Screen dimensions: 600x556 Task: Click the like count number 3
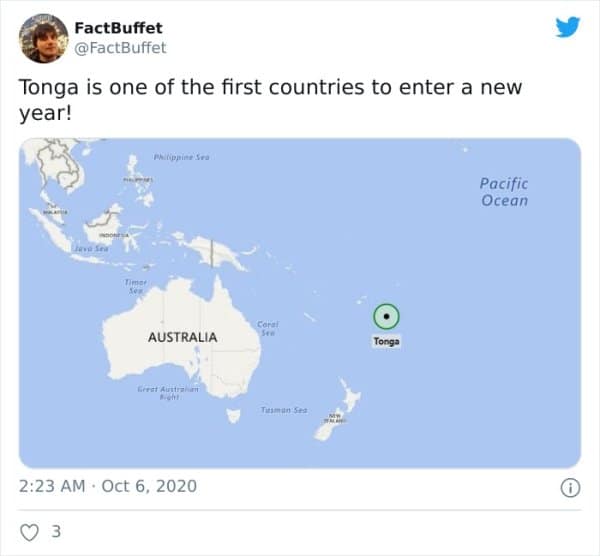pos(56,531)
